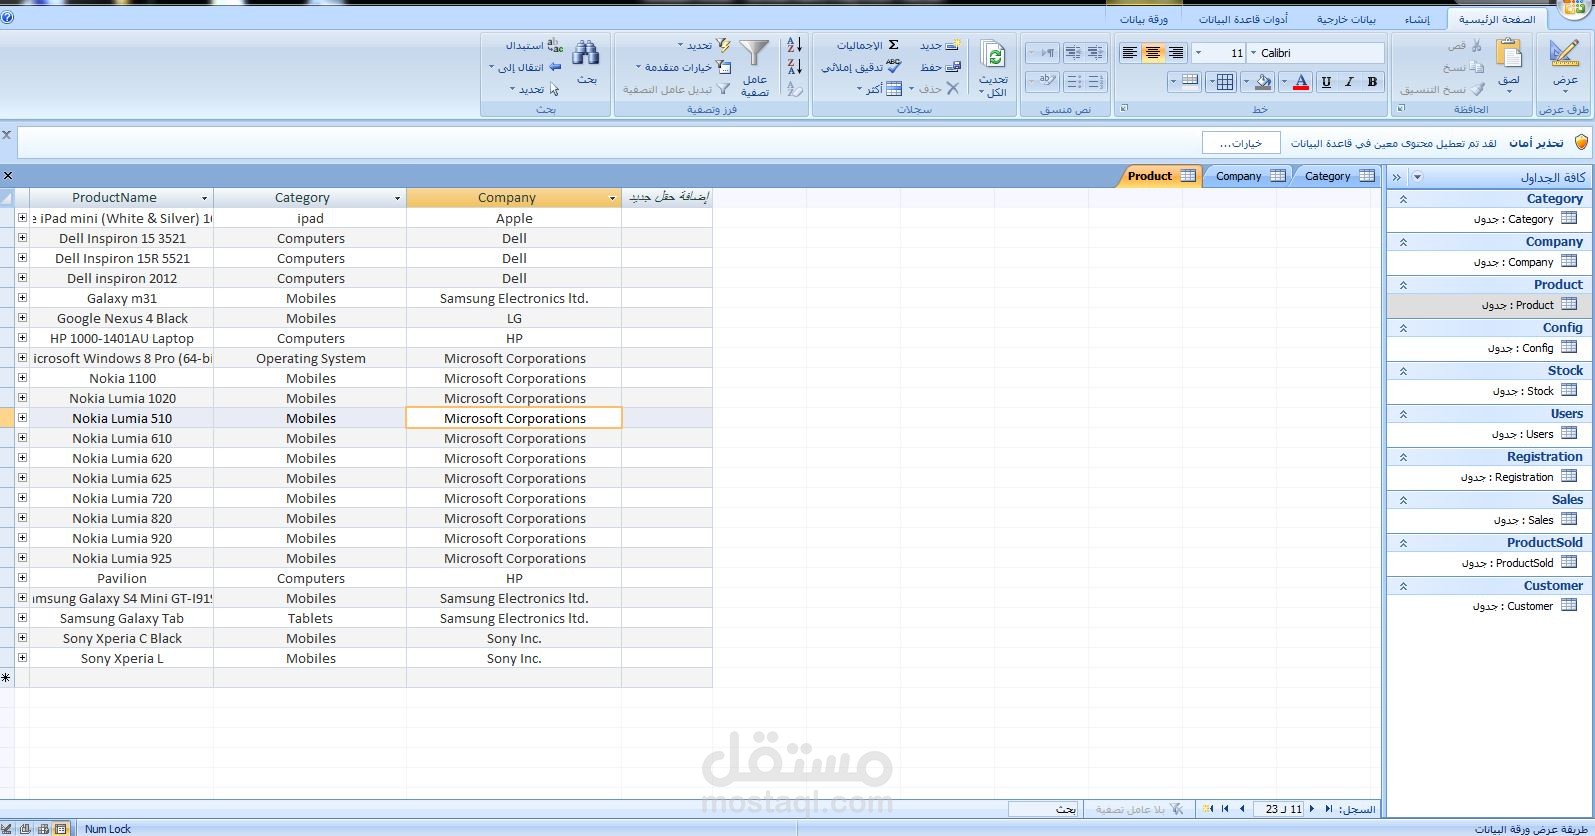Click new blank record navigation button

coord(1209,809)
